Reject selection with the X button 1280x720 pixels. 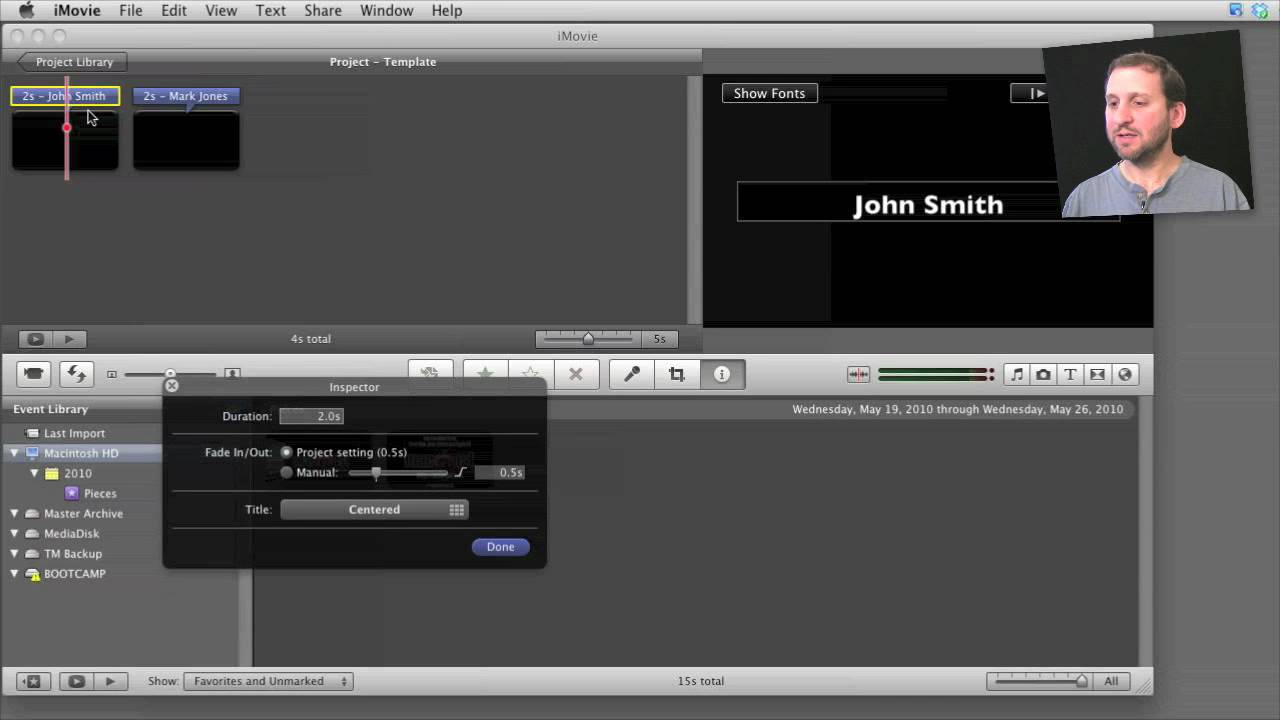coord(576,374)
